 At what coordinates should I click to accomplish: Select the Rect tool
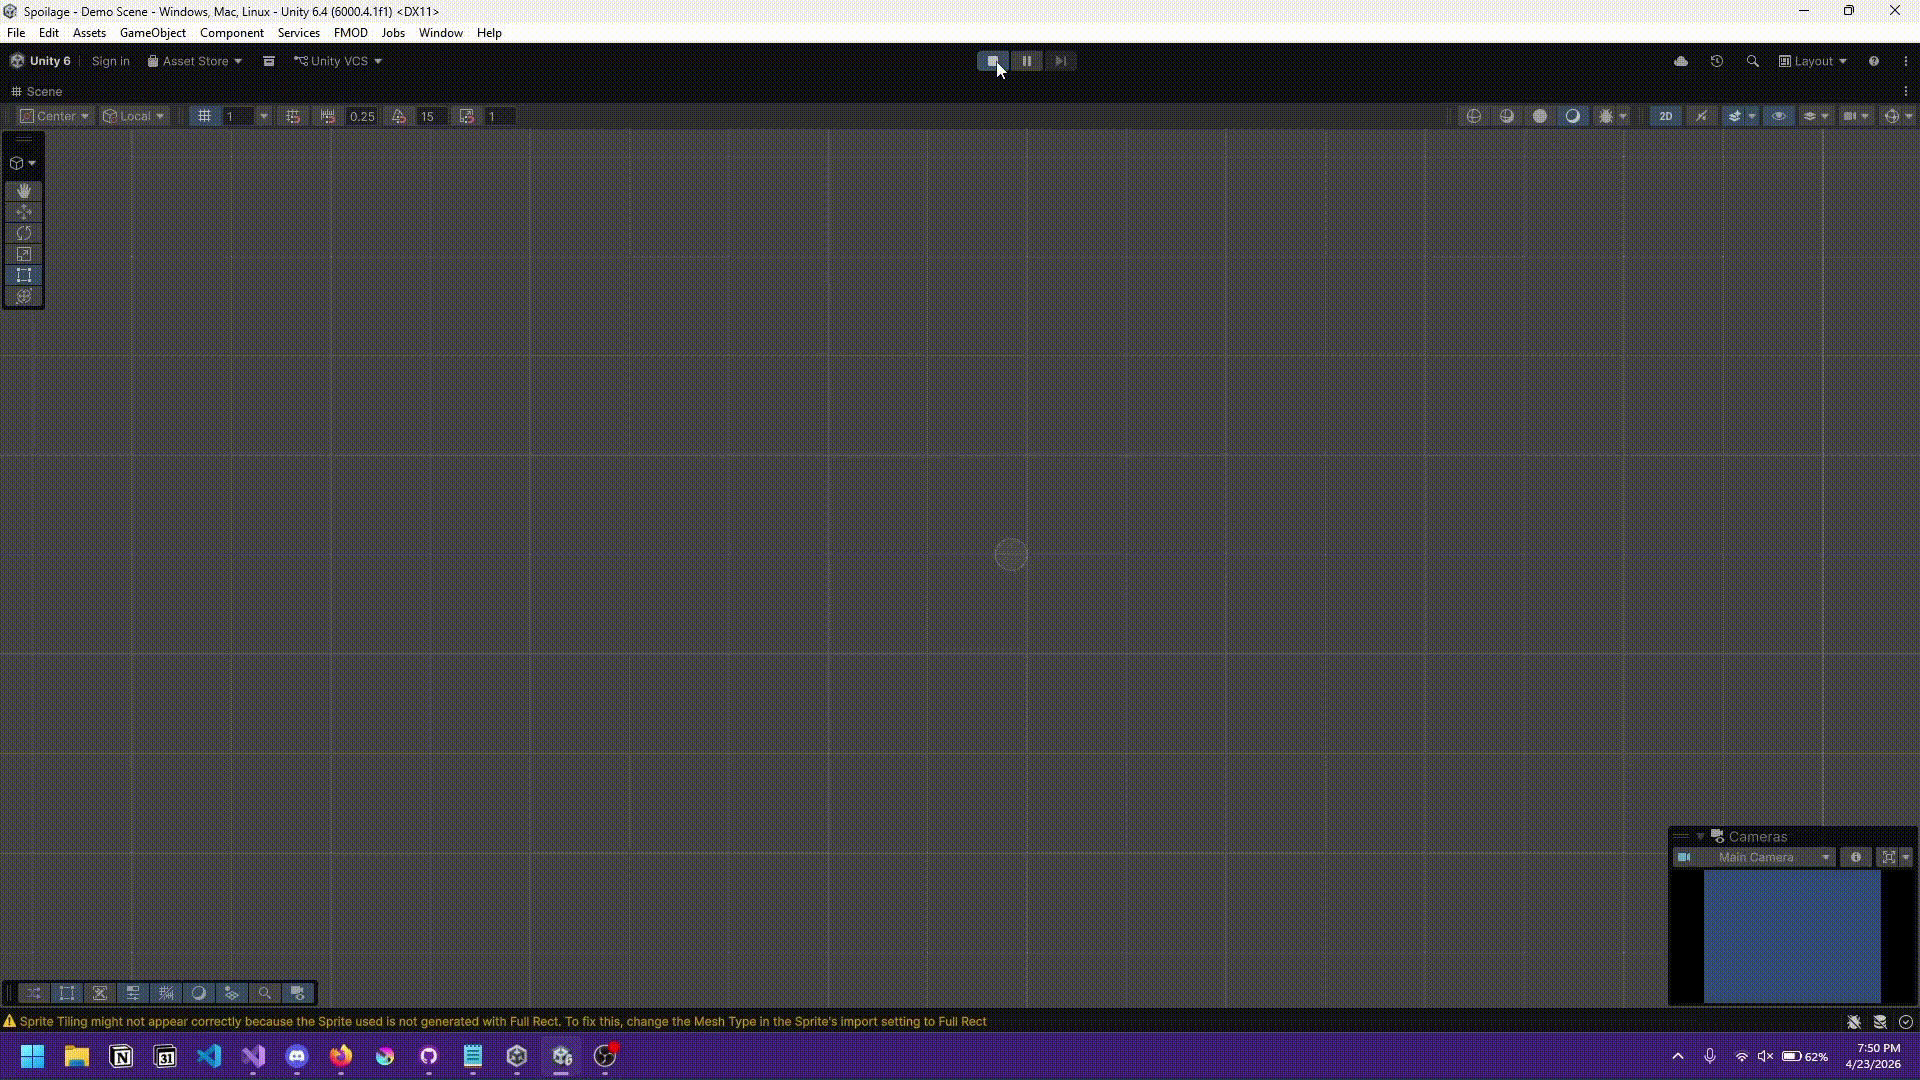tap(24, 275)
